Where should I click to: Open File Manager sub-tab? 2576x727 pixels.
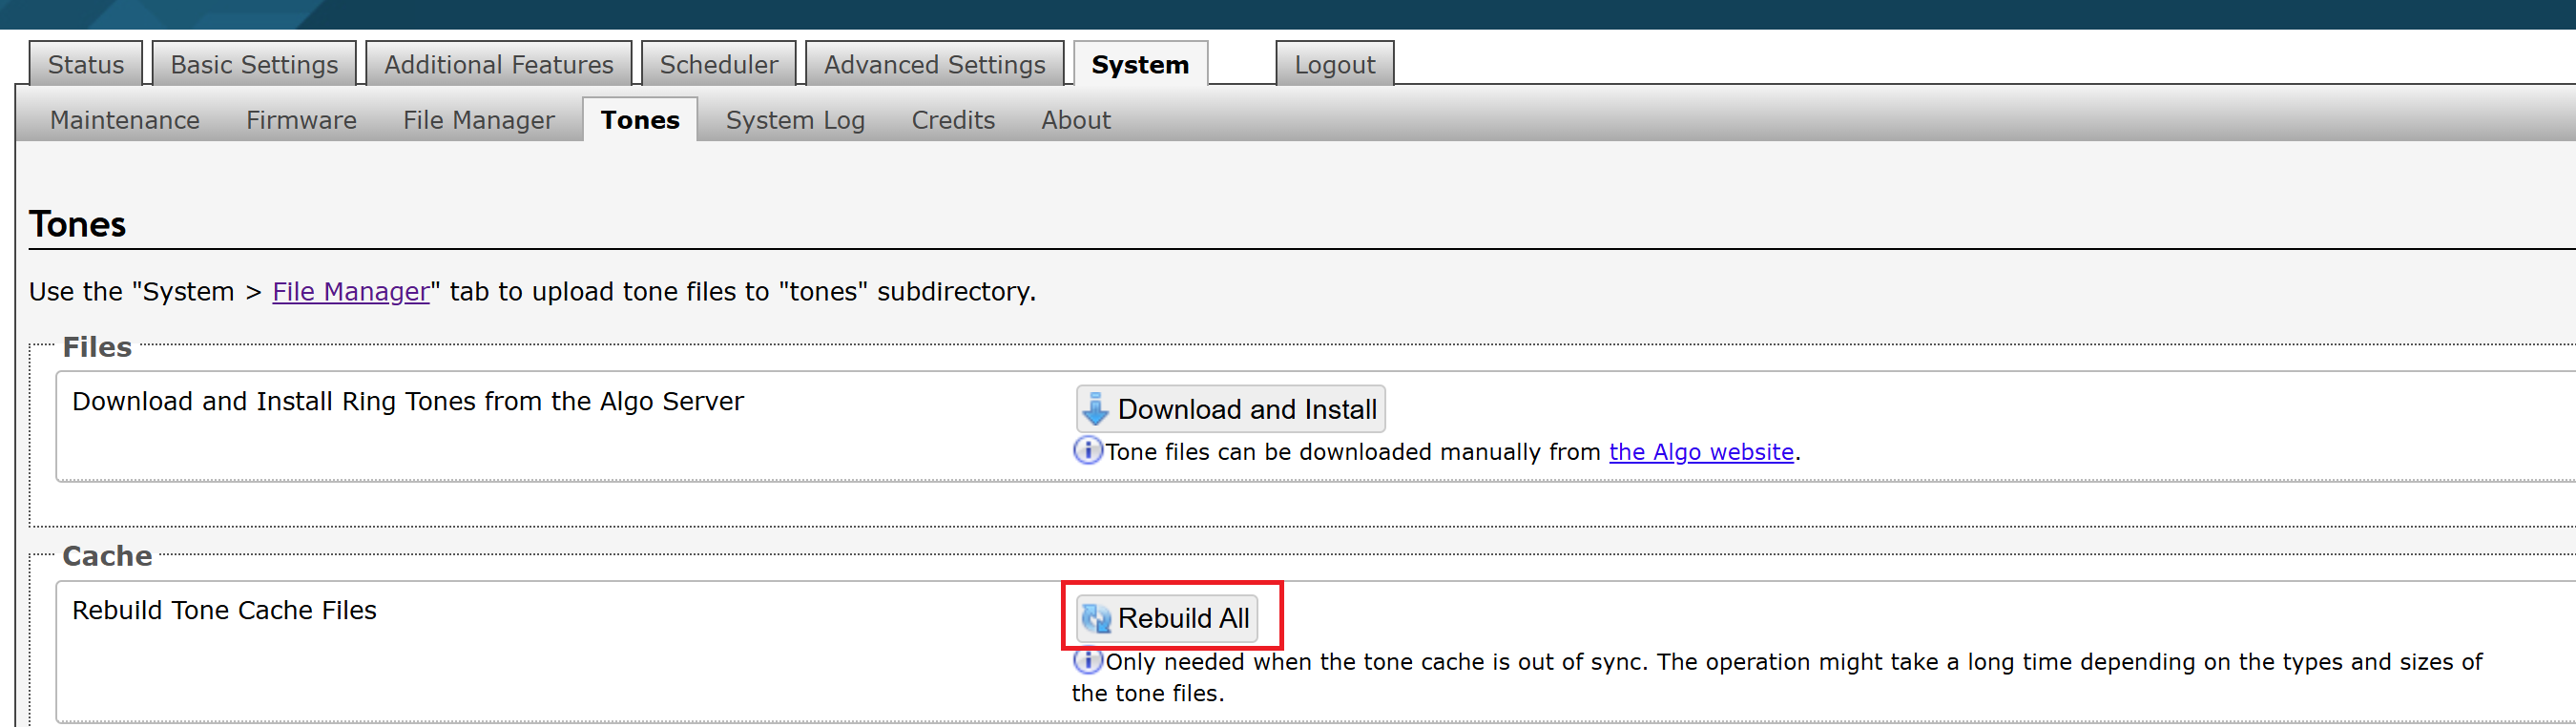[x=478, y=120]
